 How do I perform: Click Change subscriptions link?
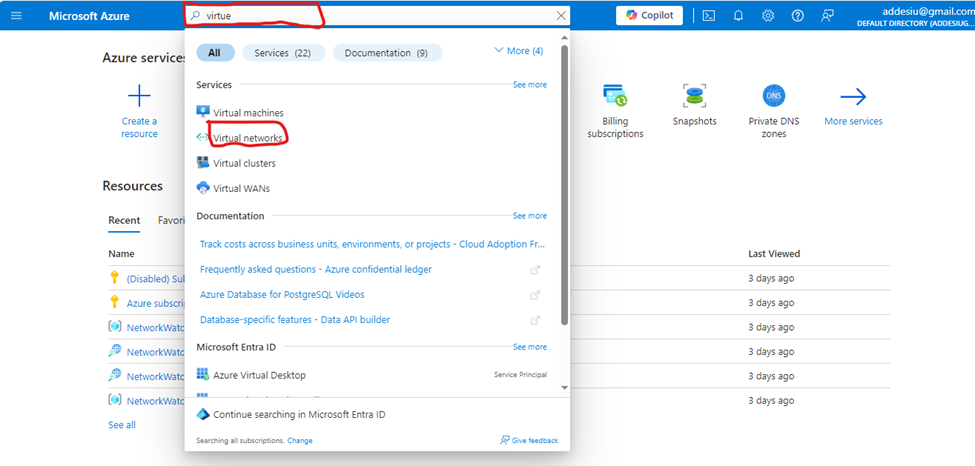point(300,440)
